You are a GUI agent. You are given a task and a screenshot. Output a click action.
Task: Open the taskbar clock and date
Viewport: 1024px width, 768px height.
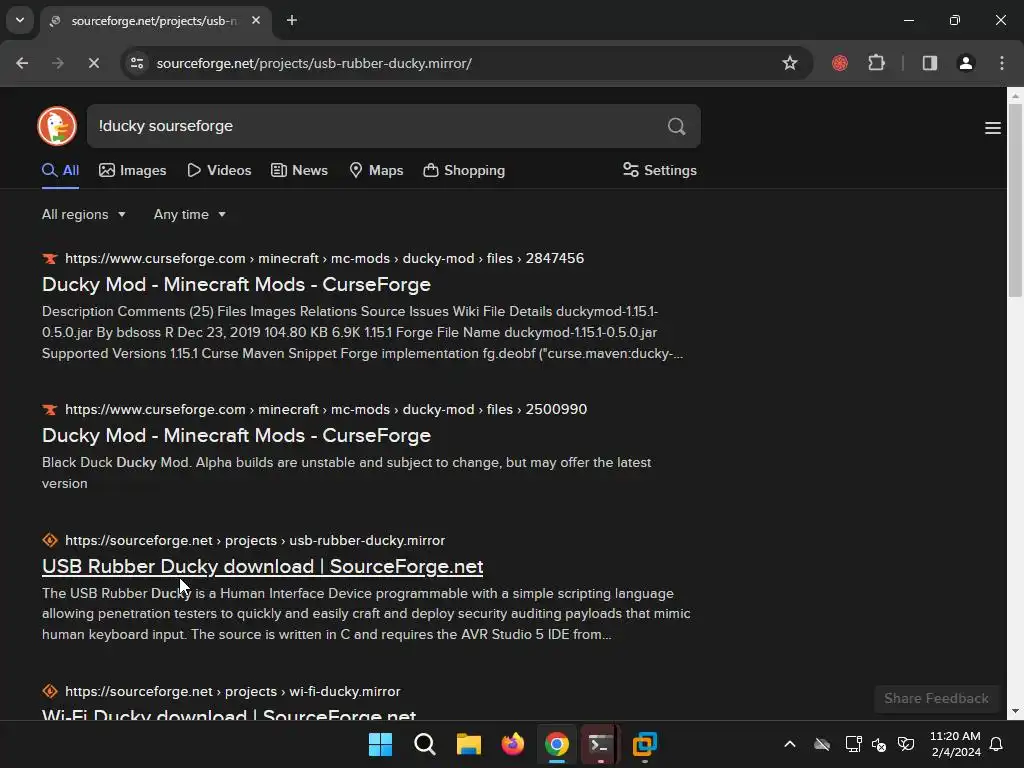955,744
